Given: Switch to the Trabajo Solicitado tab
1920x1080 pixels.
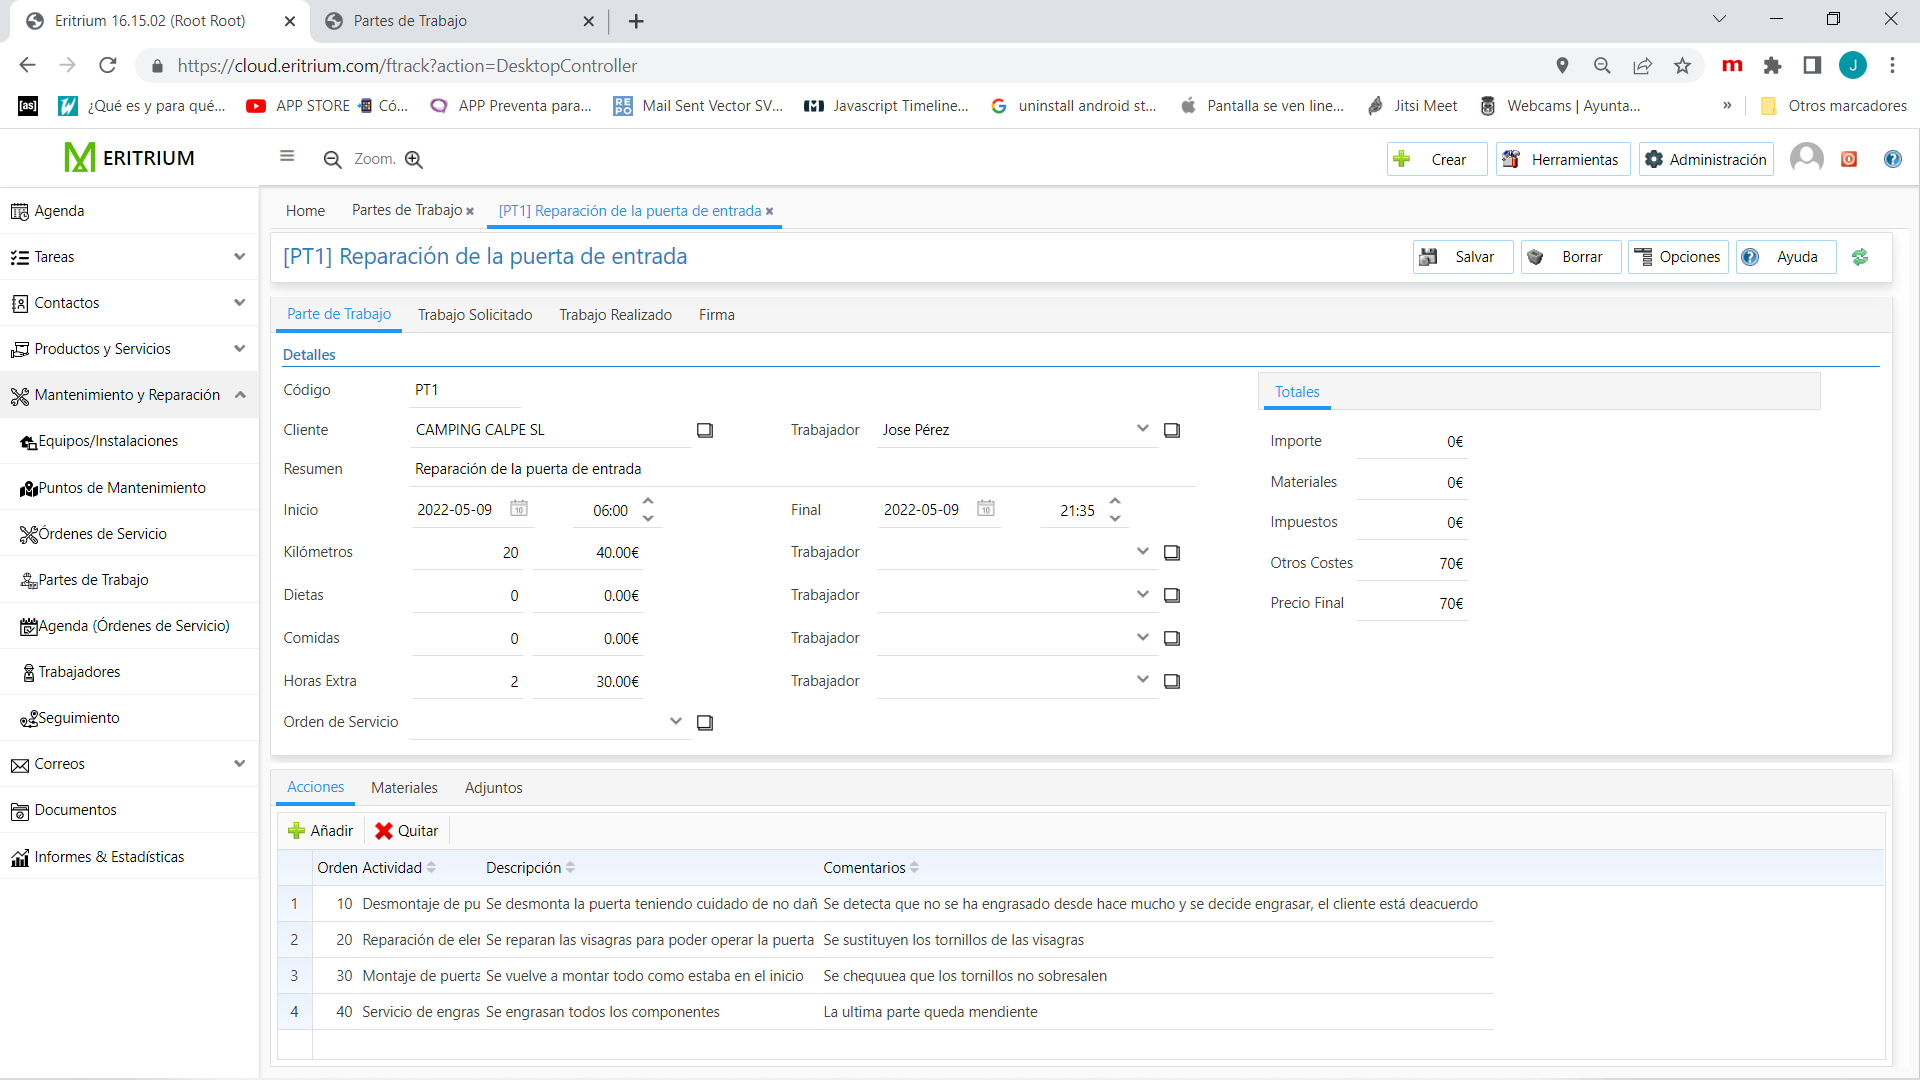Looking at the screenshot, I should click(475, 315).
